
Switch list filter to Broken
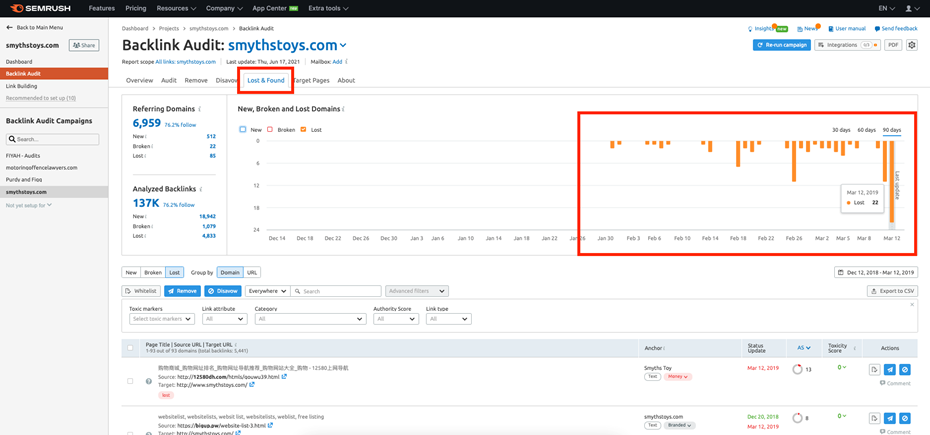pyautogui.click(x=153, y=272)
